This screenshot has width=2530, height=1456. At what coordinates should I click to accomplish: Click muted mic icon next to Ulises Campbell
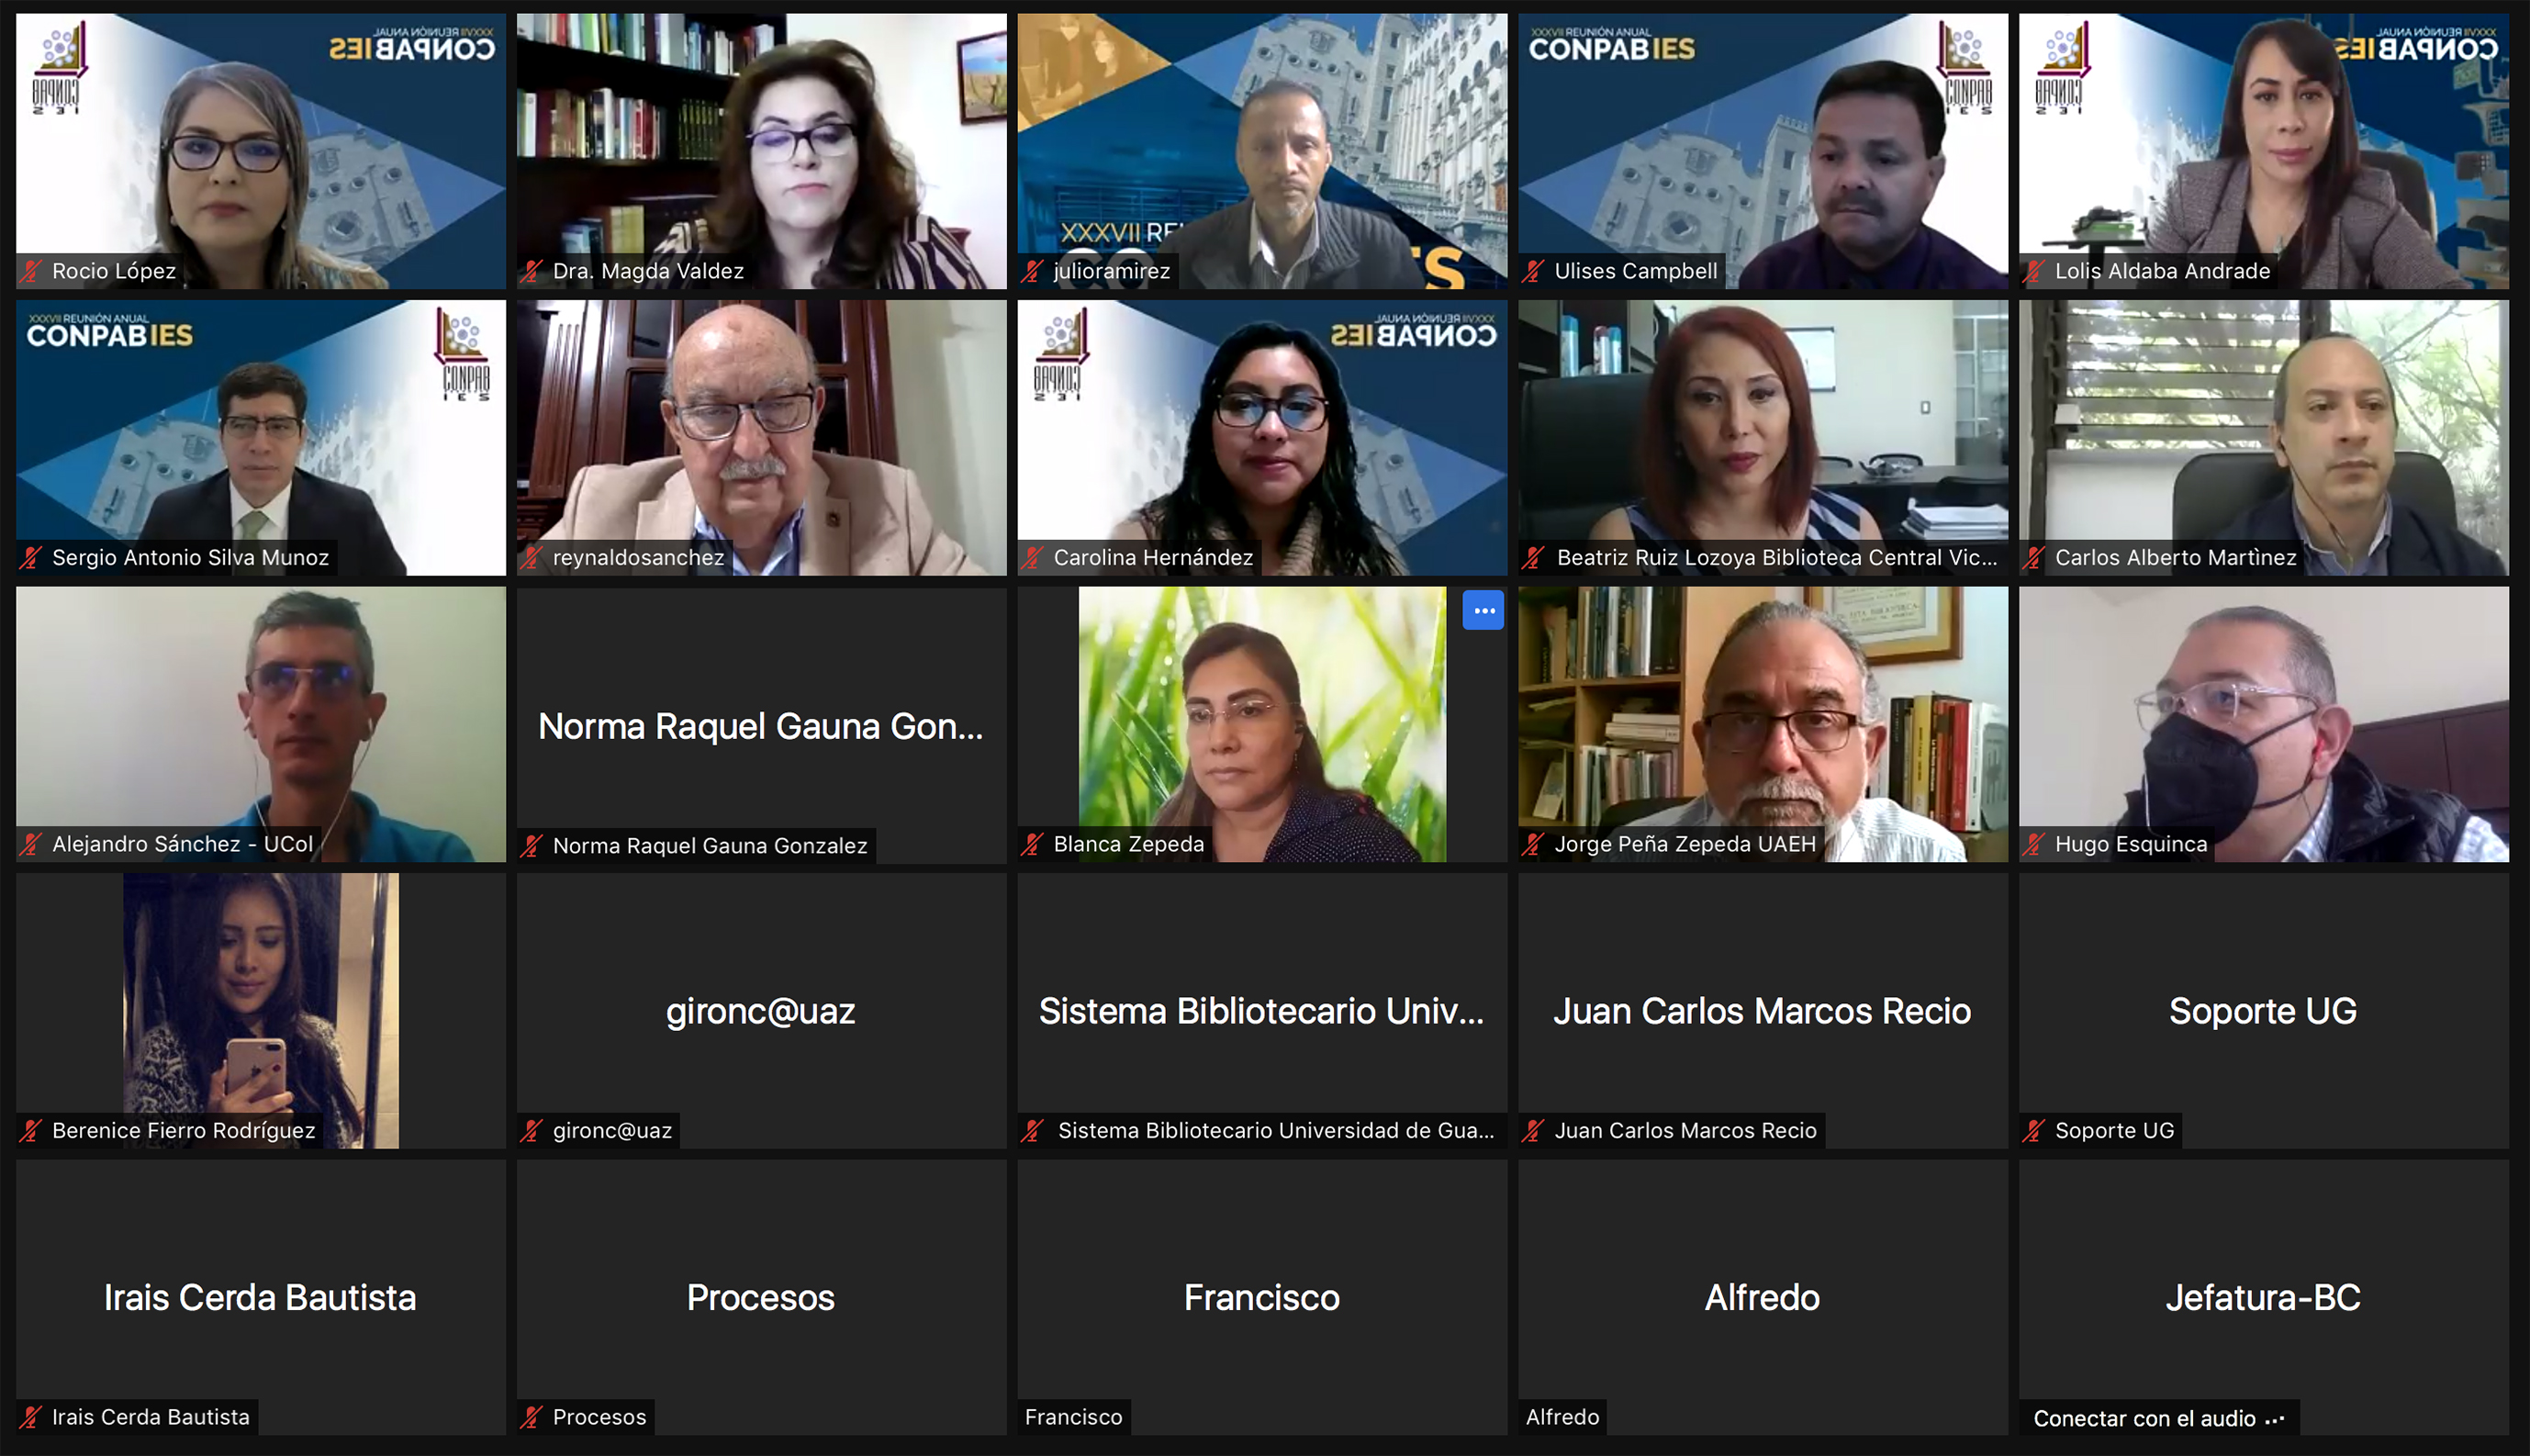click(1534, 271)
